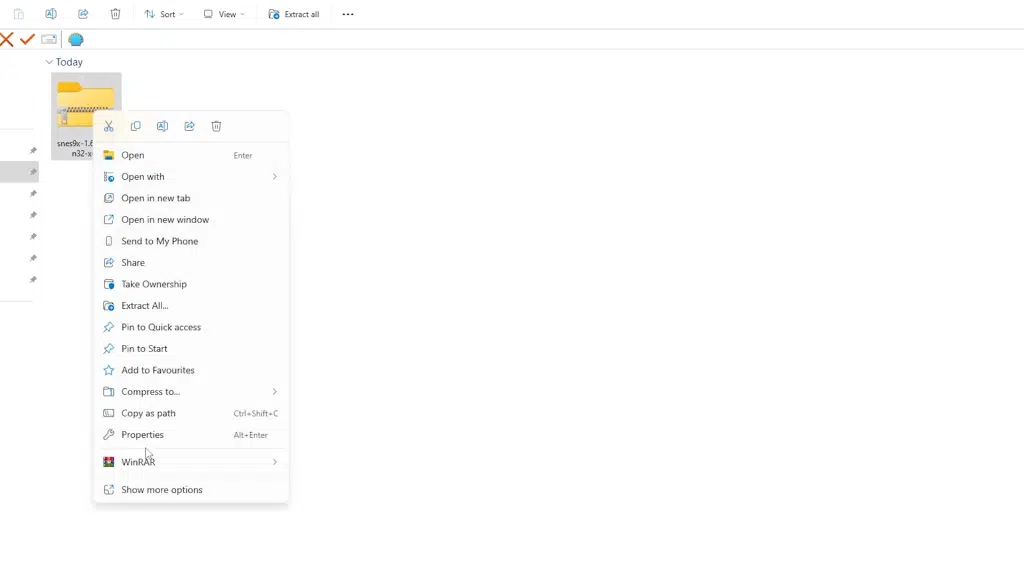Choose Open in new tab
This screenshot has height=576, width=1024.
[x=191, y=198]
